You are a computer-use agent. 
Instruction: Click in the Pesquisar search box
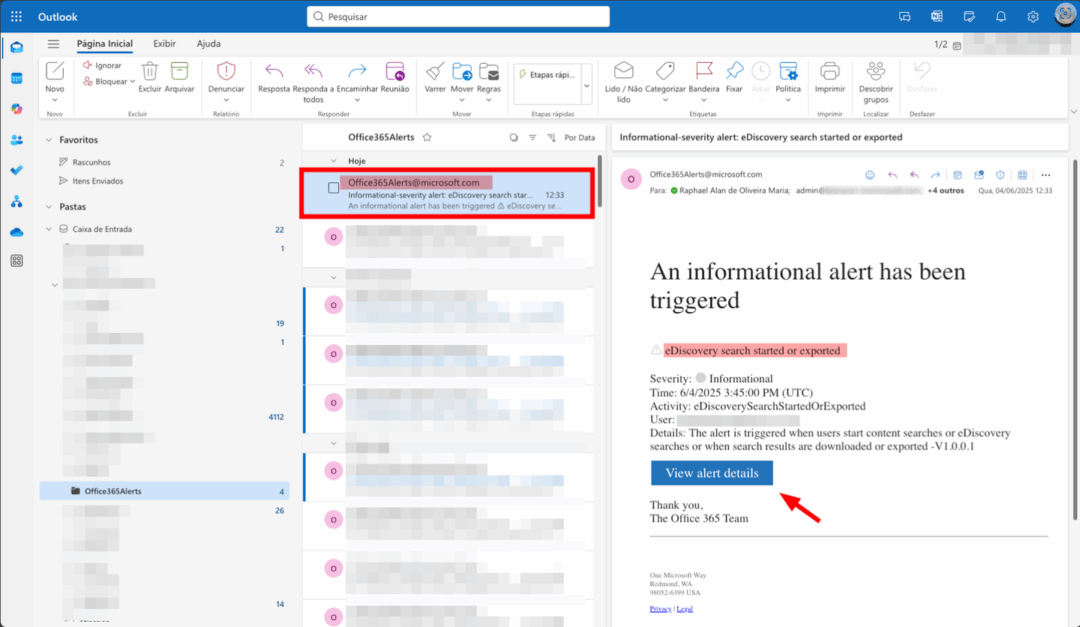point(458,17)
